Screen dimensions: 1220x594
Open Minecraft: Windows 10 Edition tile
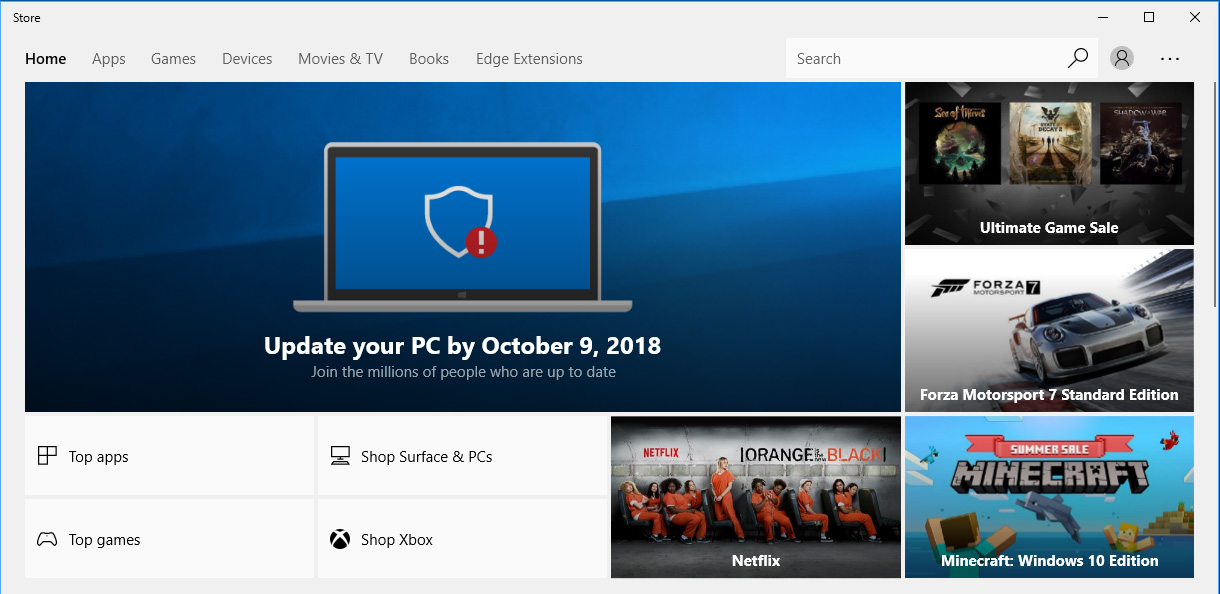(1049, 497)
